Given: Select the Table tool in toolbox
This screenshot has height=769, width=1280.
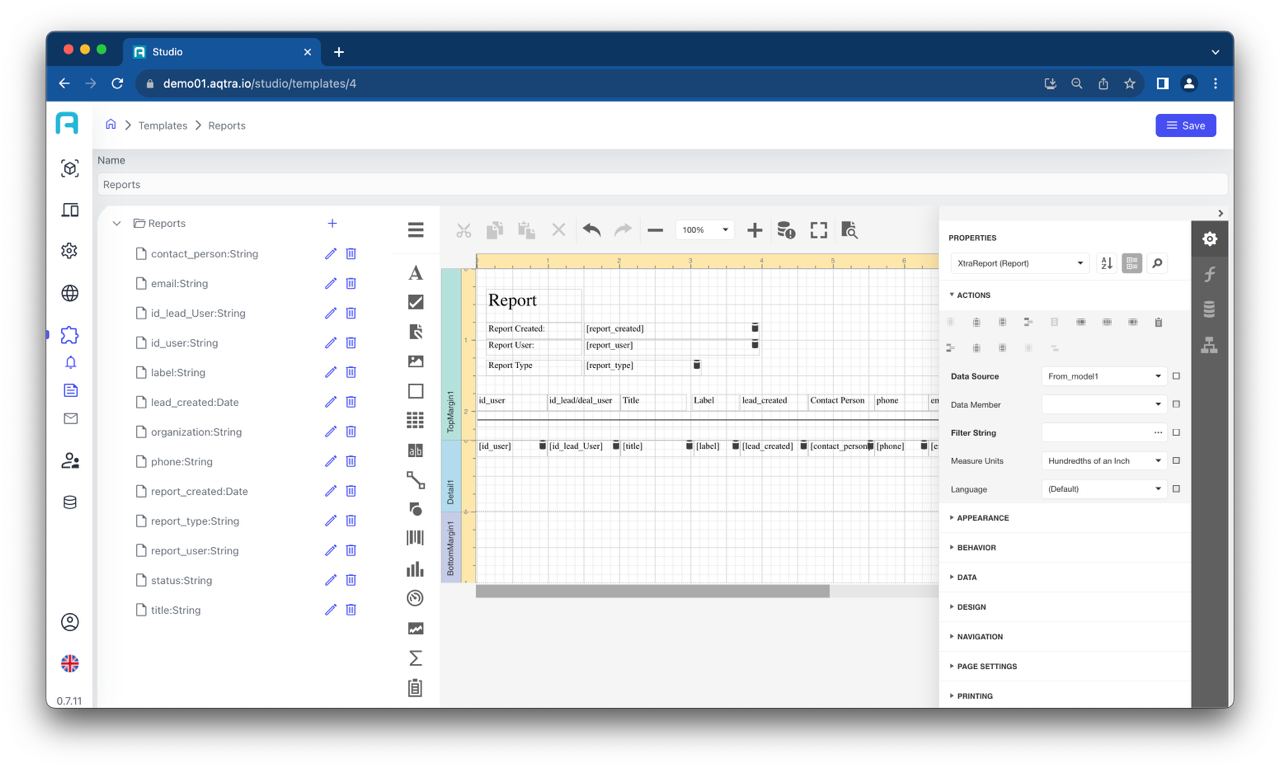Looking at the screenshot, I should click(416, 420).
